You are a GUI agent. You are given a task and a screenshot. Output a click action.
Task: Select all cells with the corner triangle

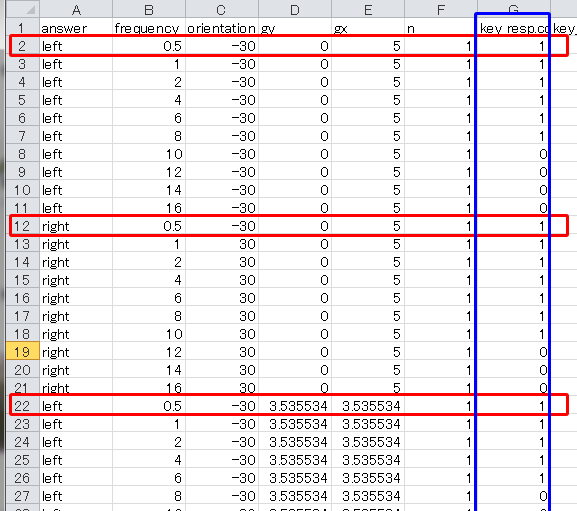click(x=23, y=9)
